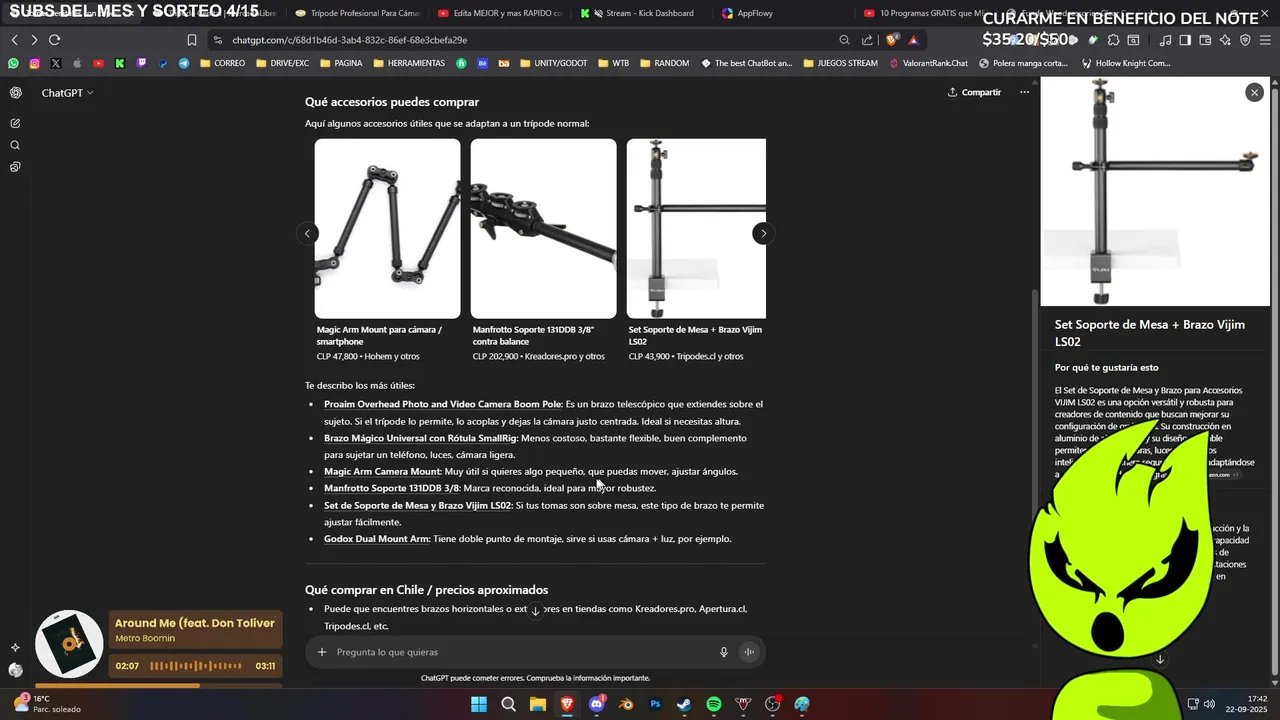This screenshot has width=1280, height=720.
Task: Open the Magic Arm Mount product image
Action: tap(387, 228)
